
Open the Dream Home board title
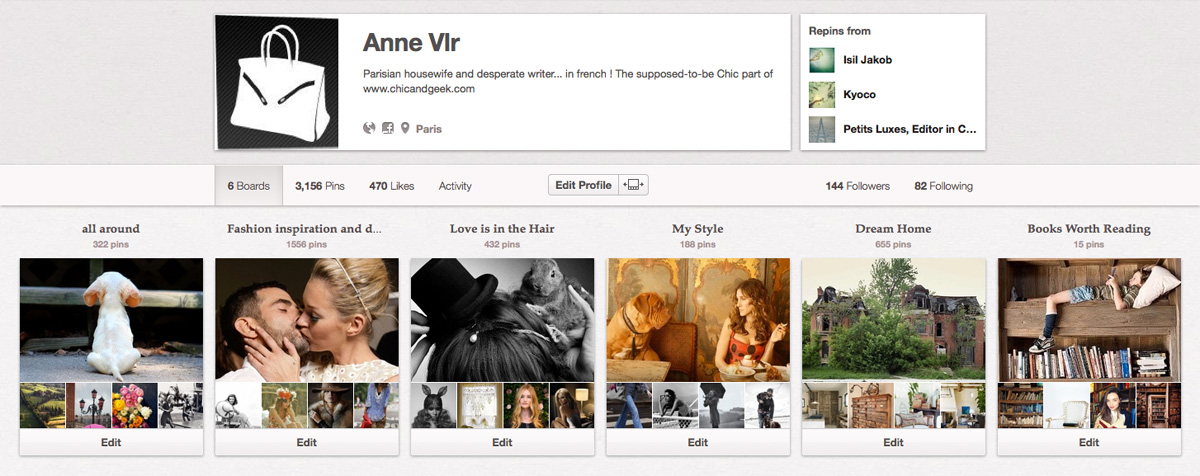click(x=893, y=229)
